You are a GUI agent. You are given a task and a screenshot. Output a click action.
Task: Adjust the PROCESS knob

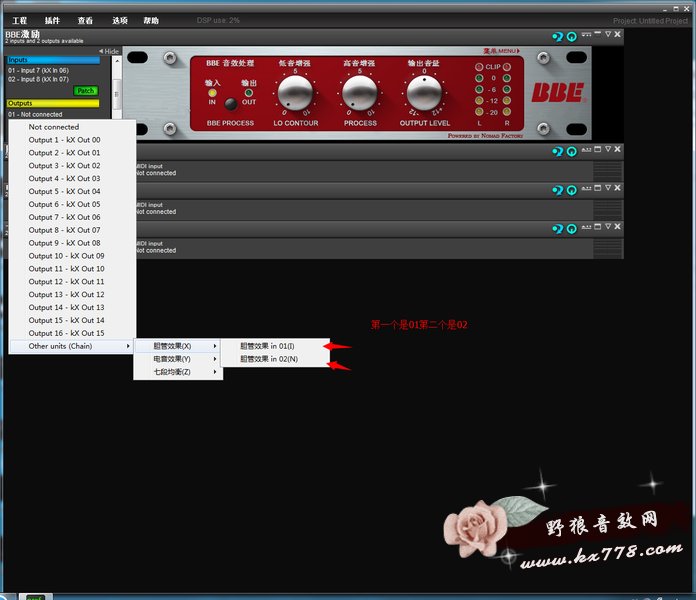[360, 93]
